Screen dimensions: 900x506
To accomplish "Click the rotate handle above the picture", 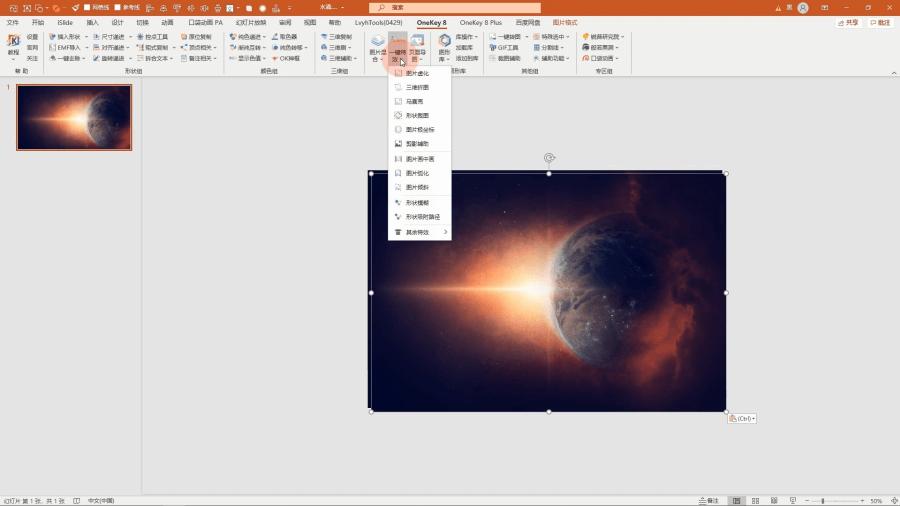I will coord(549,158).
